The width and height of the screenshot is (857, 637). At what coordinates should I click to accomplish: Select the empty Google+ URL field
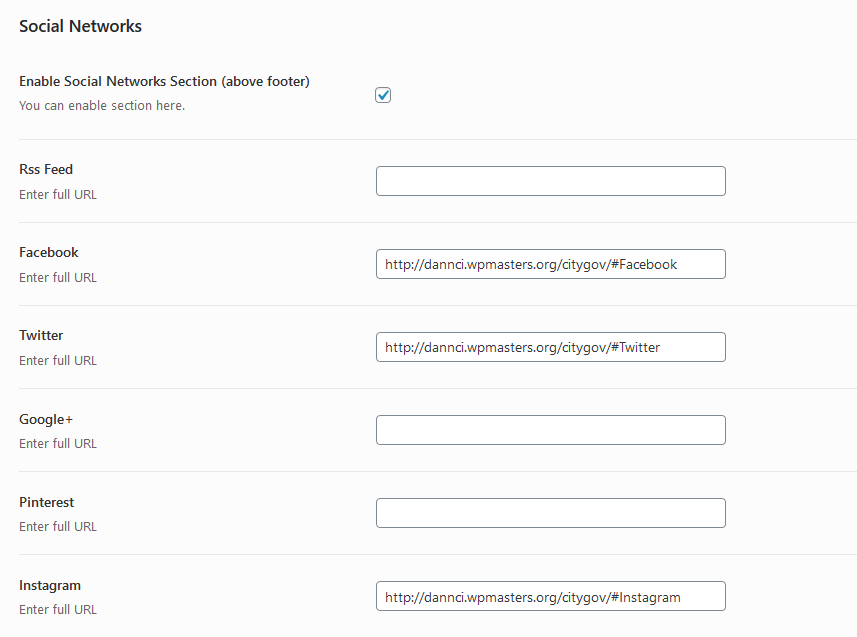tap(550, 430)
